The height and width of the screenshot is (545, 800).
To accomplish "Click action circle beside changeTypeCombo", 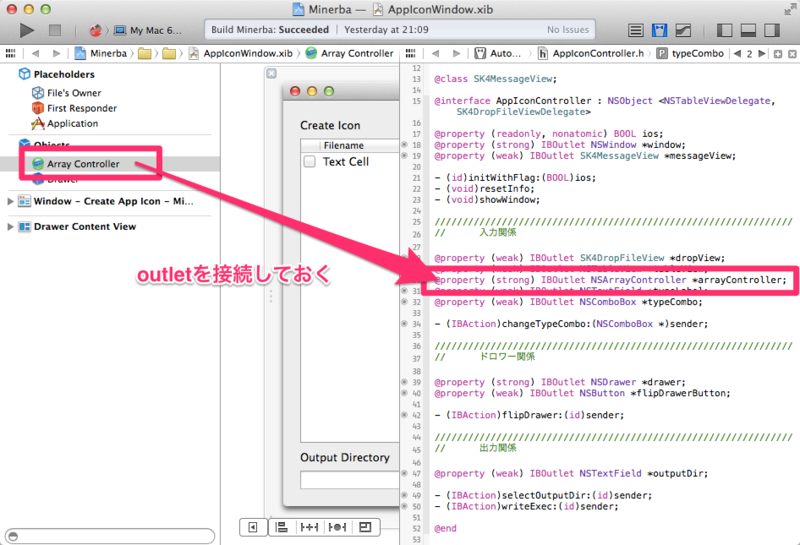I will point(404,324).
